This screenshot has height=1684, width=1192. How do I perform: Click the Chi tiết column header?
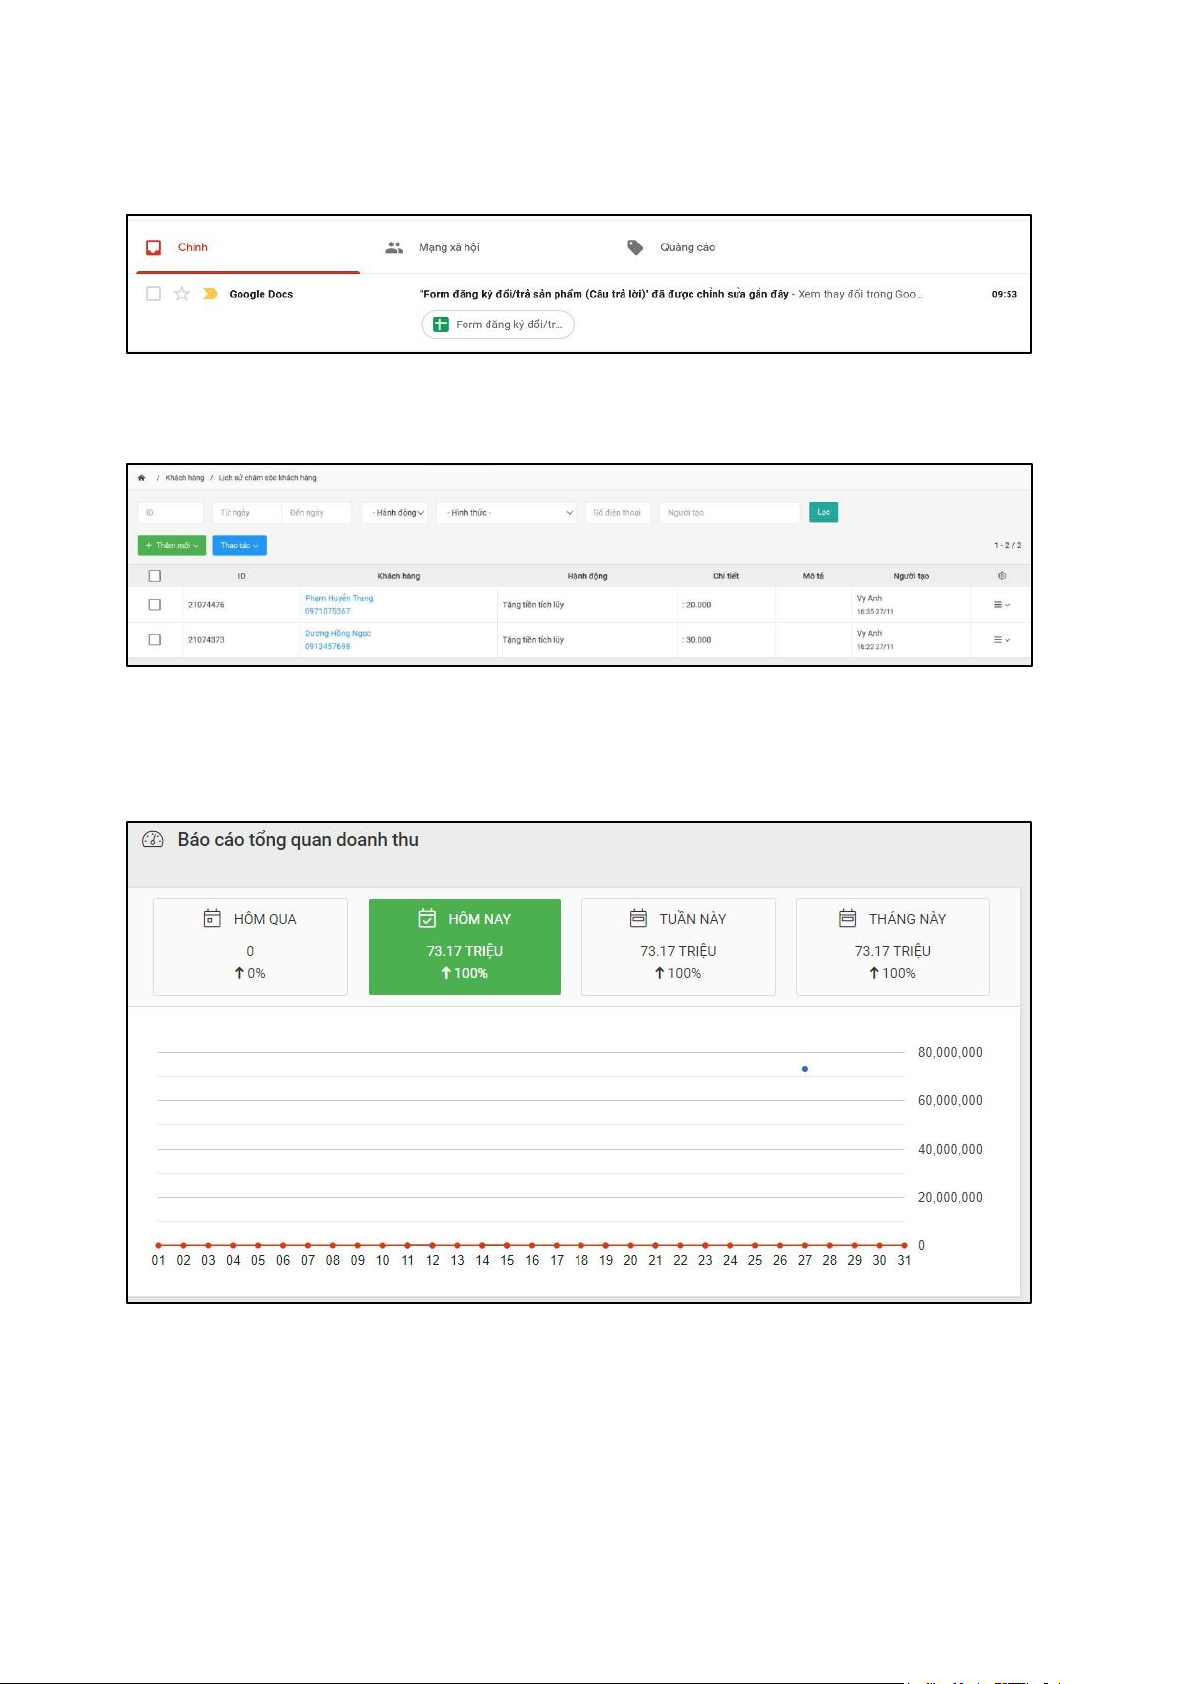coord(726,576)
